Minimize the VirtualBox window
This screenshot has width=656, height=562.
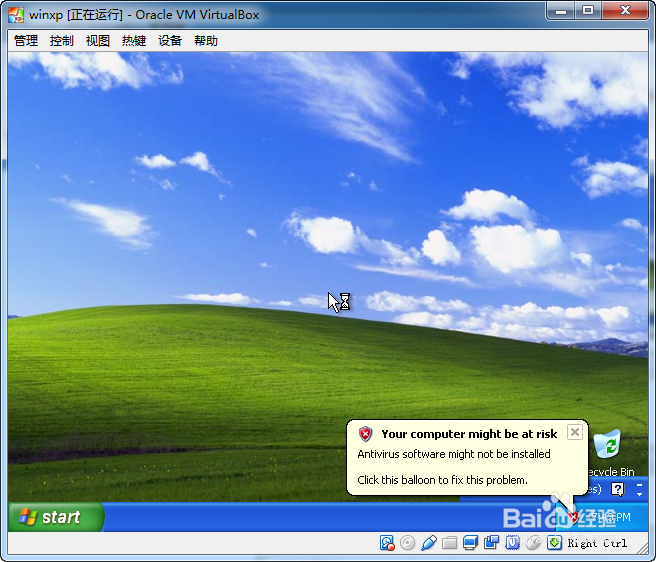(561, 10)
